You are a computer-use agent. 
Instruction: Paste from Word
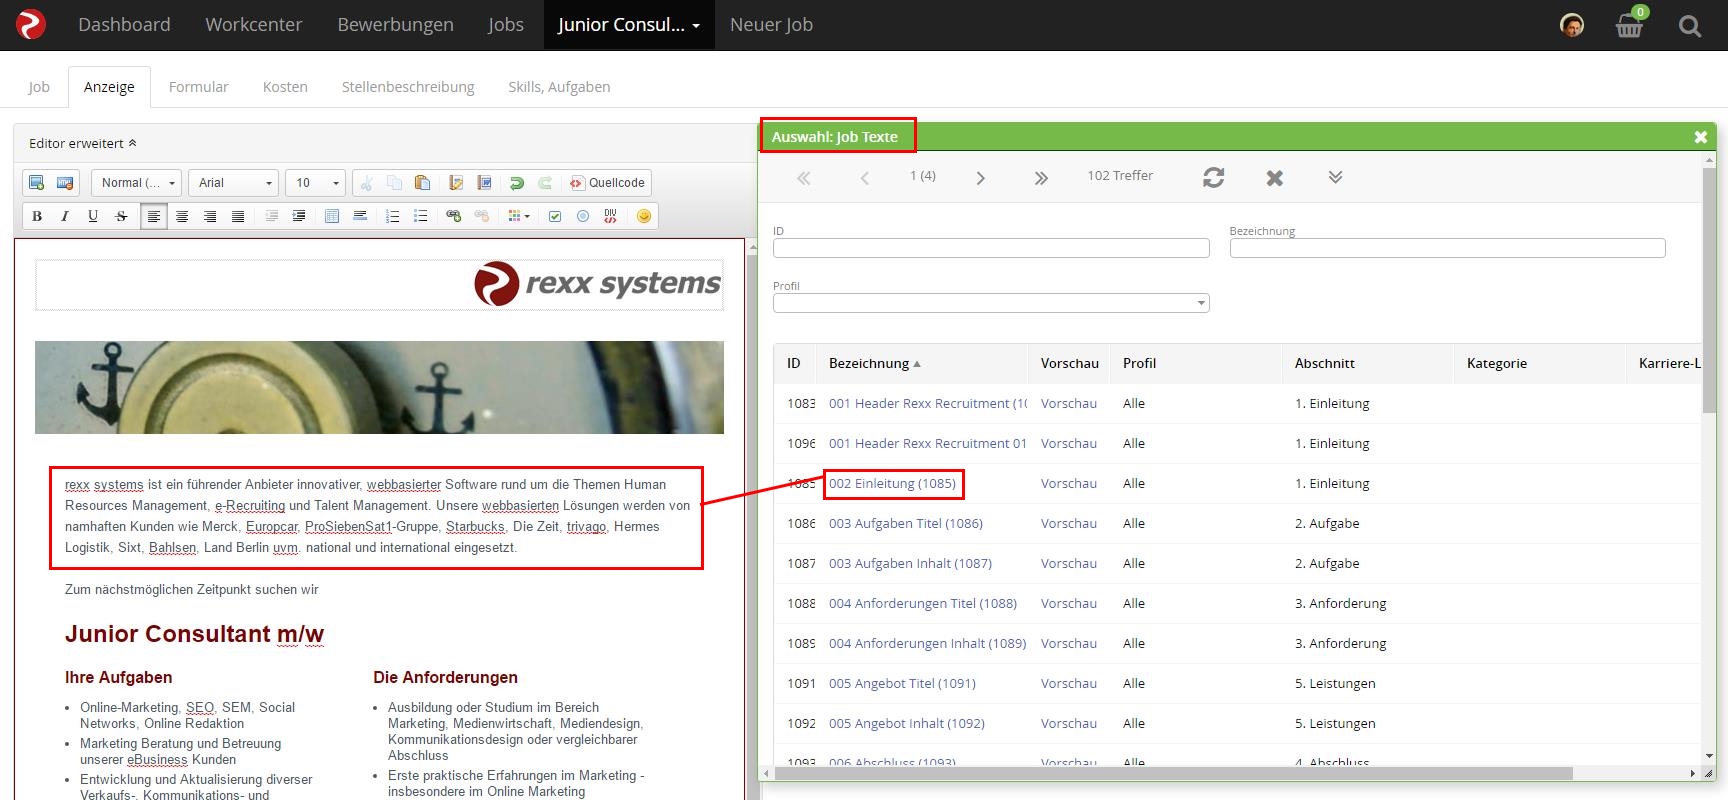(x=485, y=183)
